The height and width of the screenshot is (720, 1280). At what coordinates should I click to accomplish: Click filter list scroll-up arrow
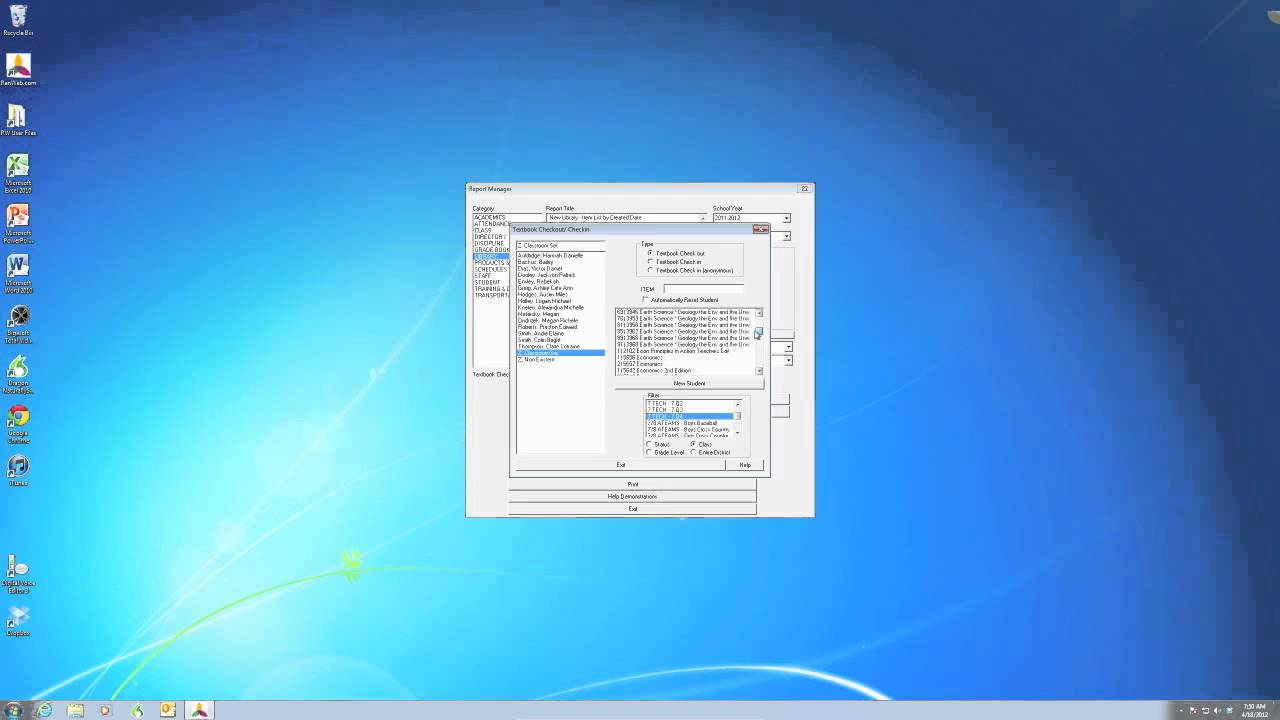coord(738,404)
